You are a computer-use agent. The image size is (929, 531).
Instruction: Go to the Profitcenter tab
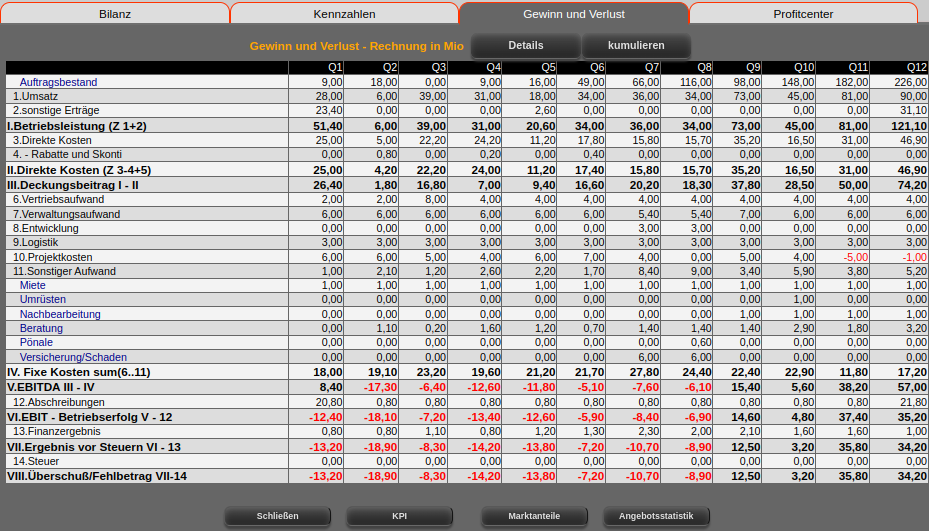(x=802, y=14)
